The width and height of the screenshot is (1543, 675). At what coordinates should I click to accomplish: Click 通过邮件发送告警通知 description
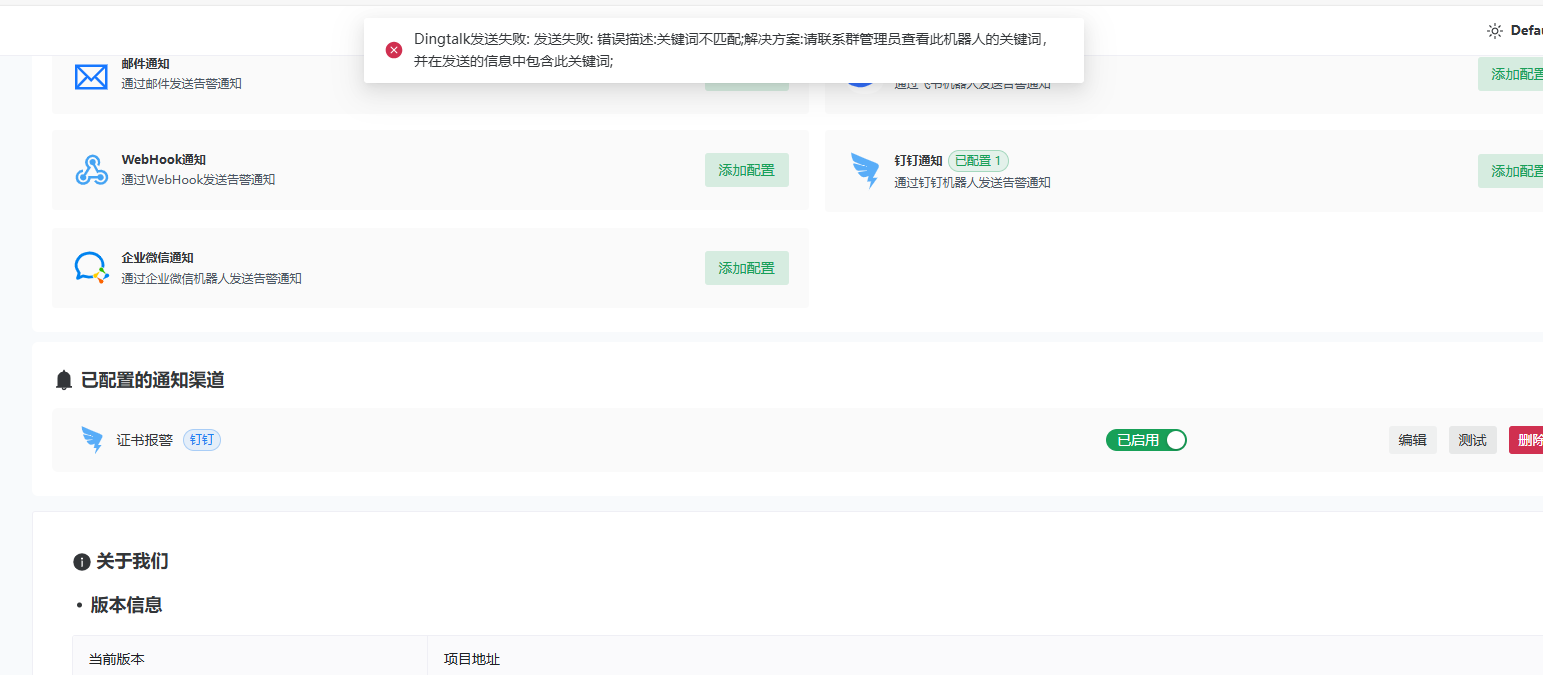(182, 84)
